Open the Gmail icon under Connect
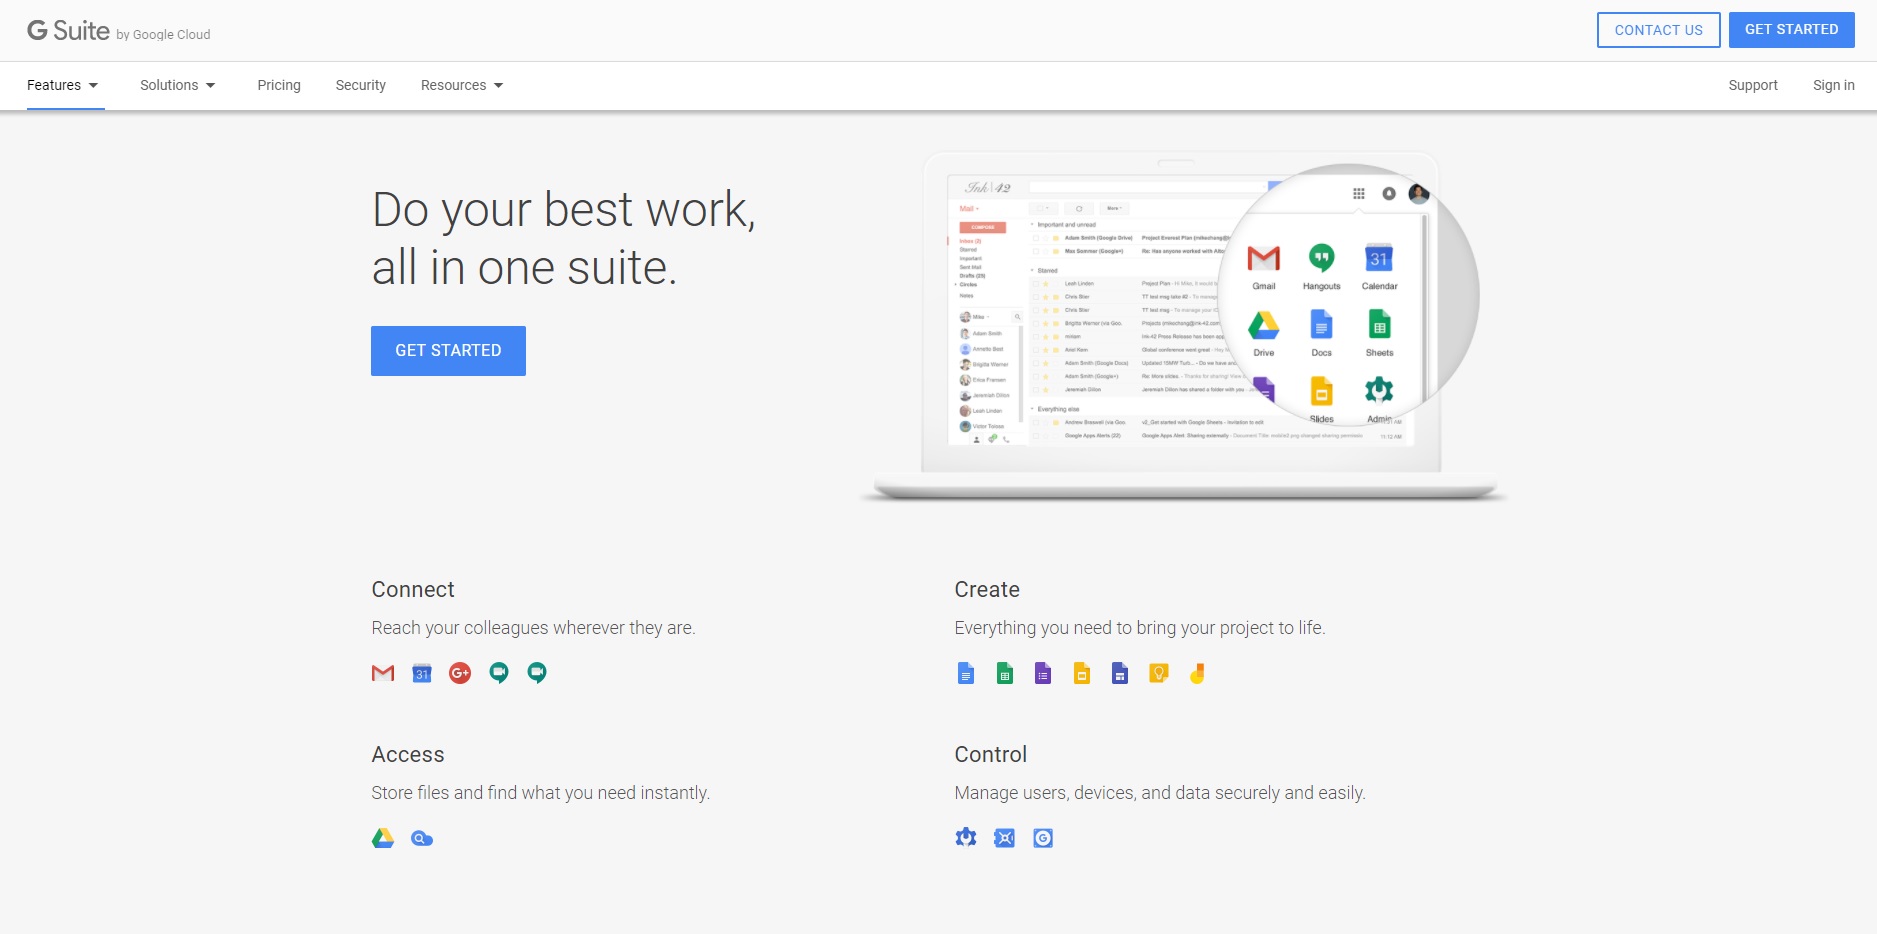 [383, 673]
